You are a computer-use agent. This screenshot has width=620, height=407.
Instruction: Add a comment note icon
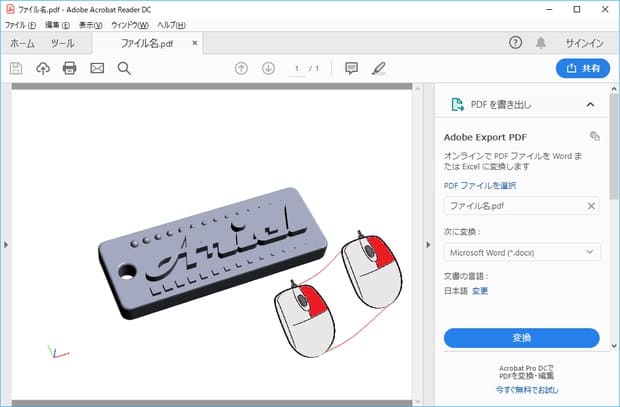[x=351, y=68]
